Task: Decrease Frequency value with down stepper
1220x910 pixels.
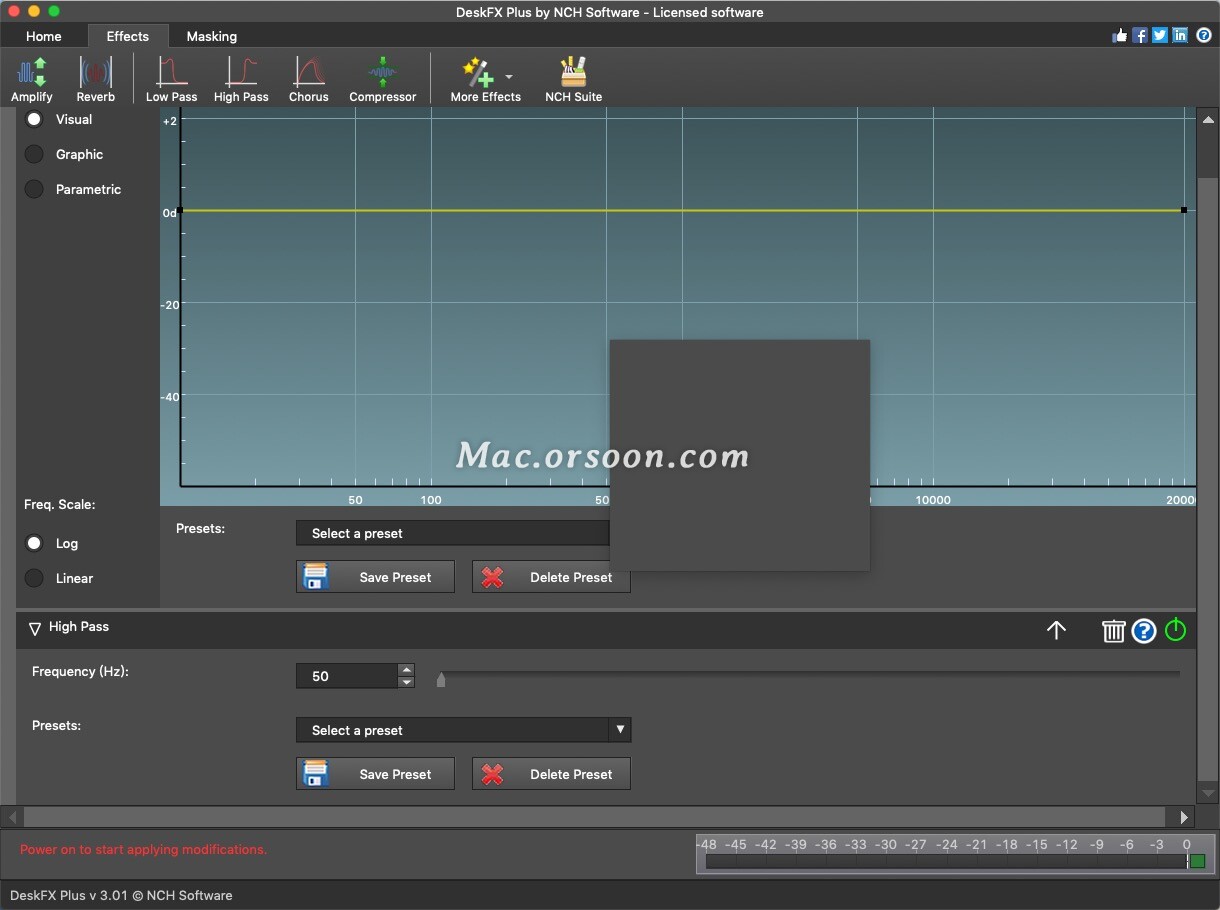Action: tap(406, 682)
